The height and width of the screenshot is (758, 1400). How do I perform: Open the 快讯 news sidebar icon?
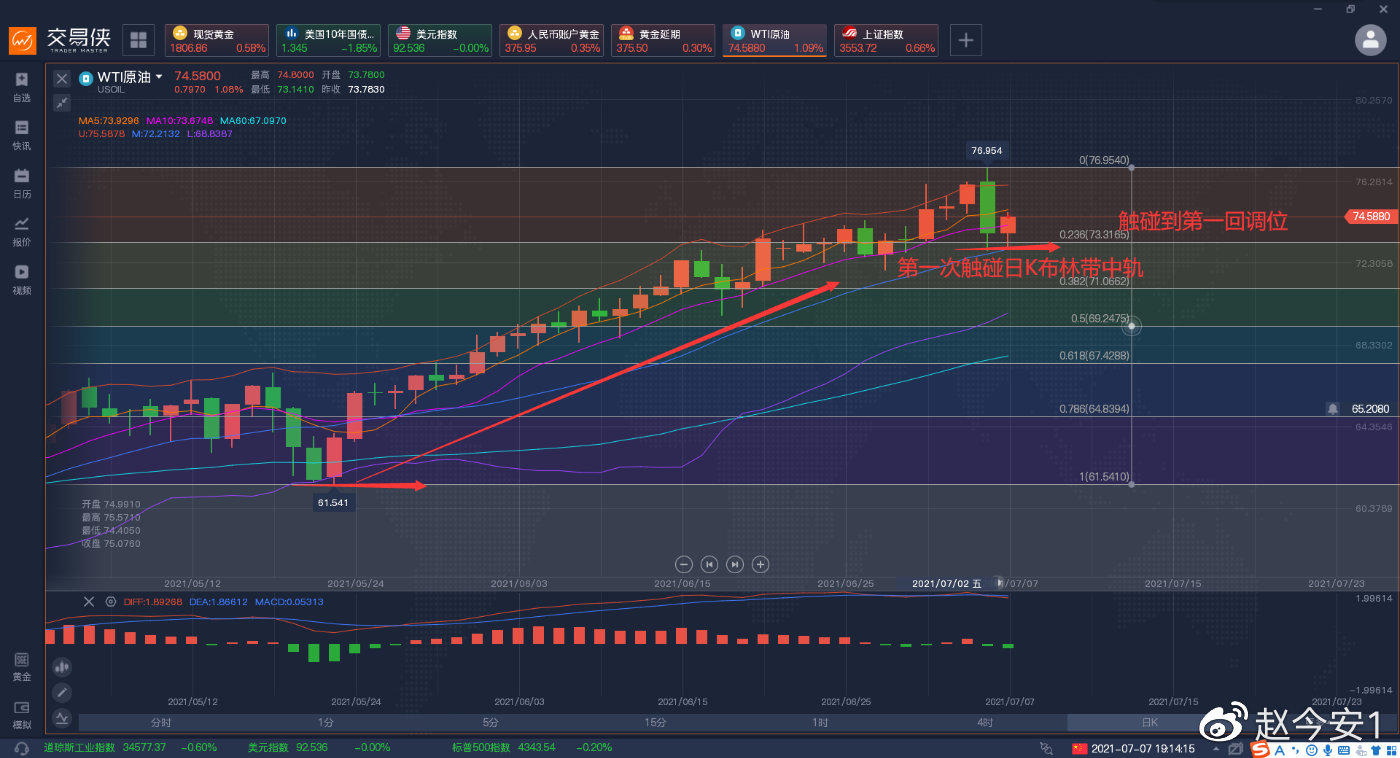pos(21,135)
